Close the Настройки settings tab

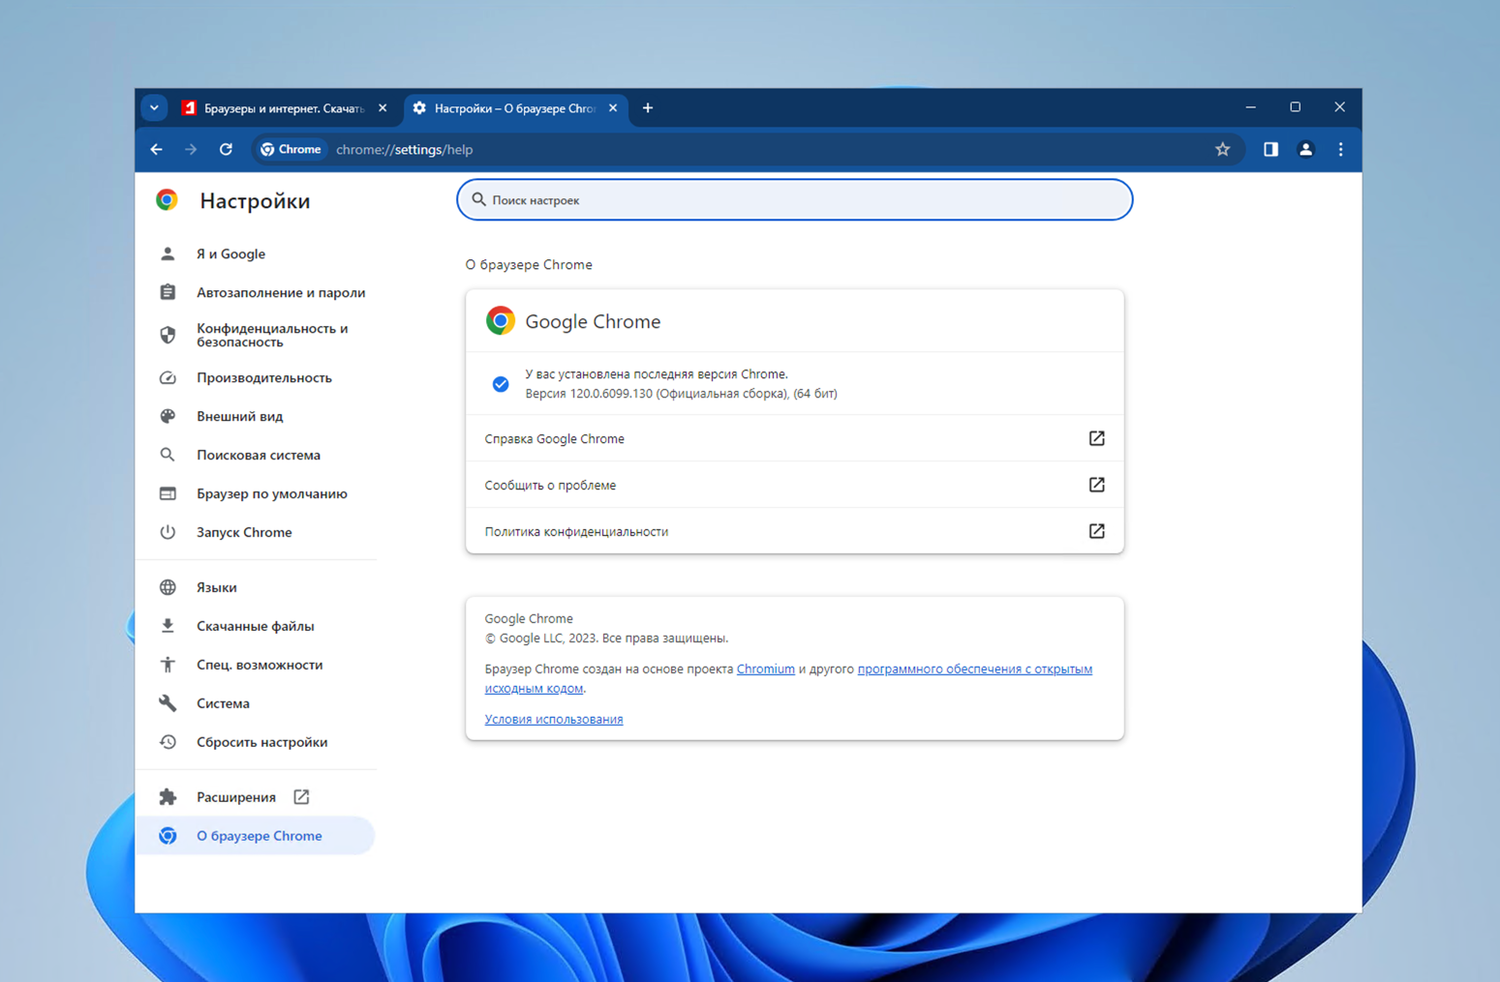[613, 108]
